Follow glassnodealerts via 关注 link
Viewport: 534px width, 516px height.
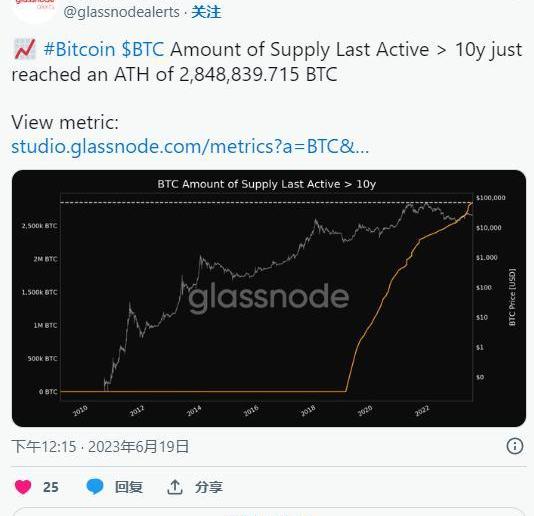pyautogui.click(x=206, y=12)
